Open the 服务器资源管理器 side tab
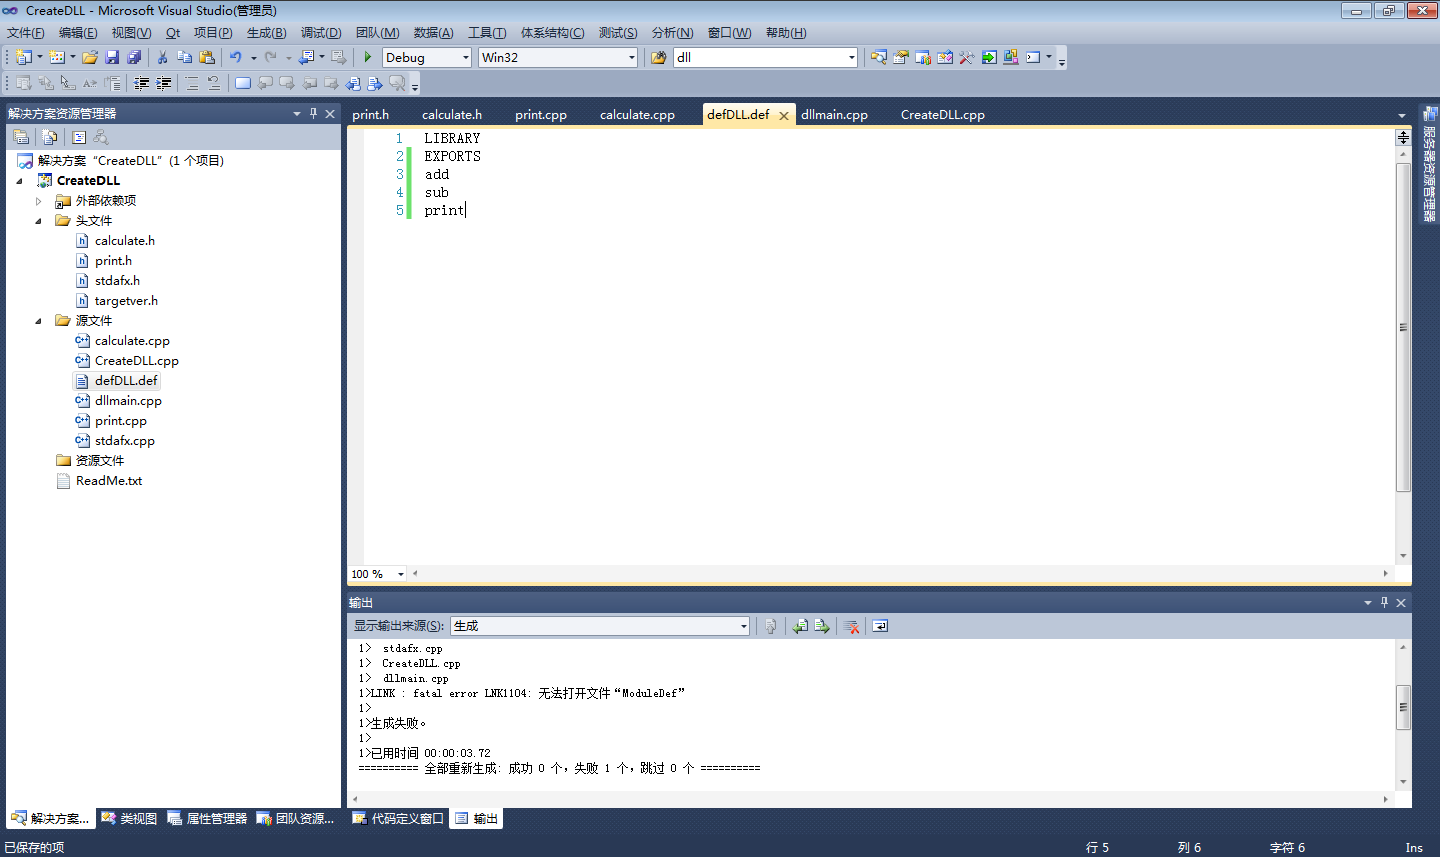Viewport: 1440px width, 857px height. (1429, 164)
